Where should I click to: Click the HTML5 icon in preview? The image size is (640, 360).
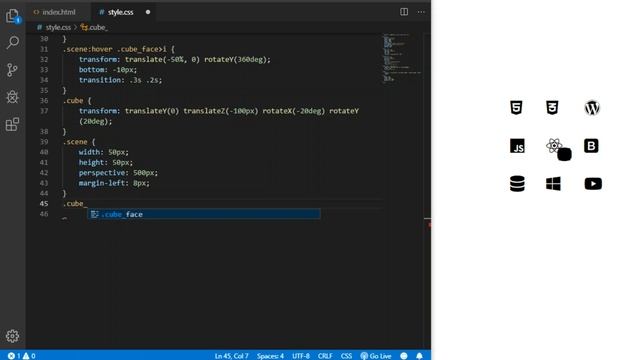516,108
